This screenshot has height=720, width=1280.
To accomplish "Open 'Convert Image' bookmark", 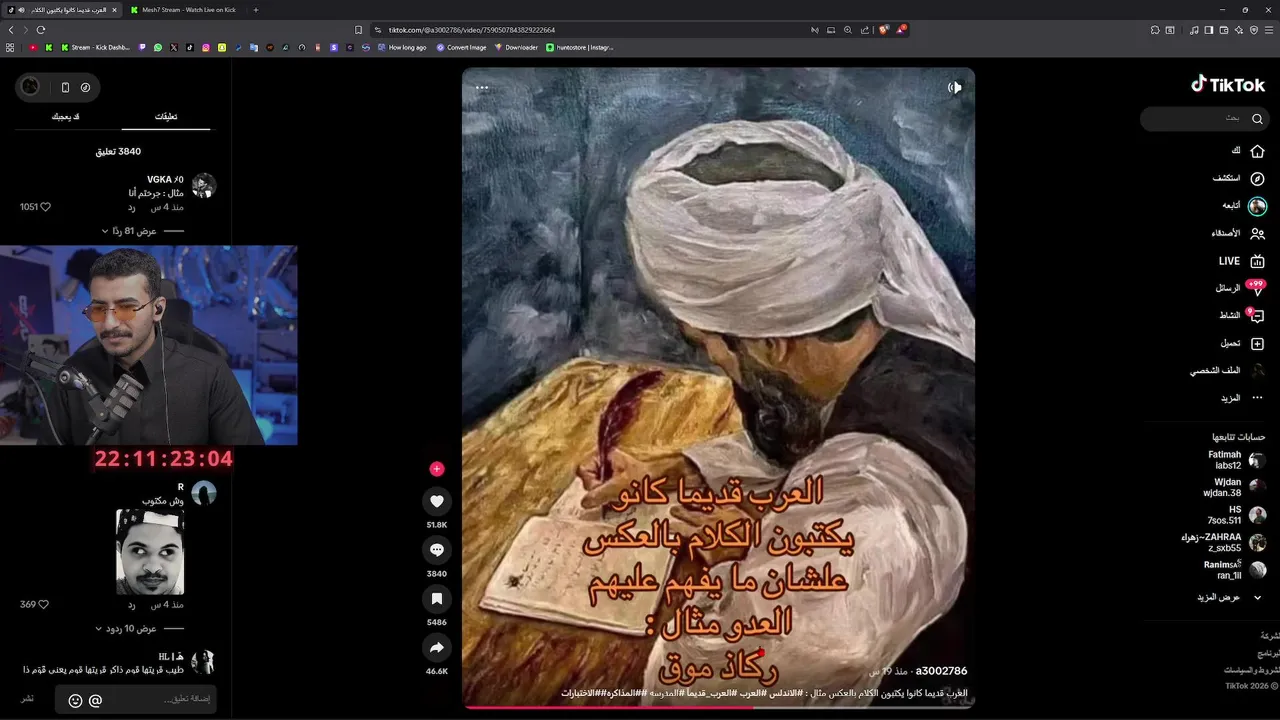I will coord(461,47).
